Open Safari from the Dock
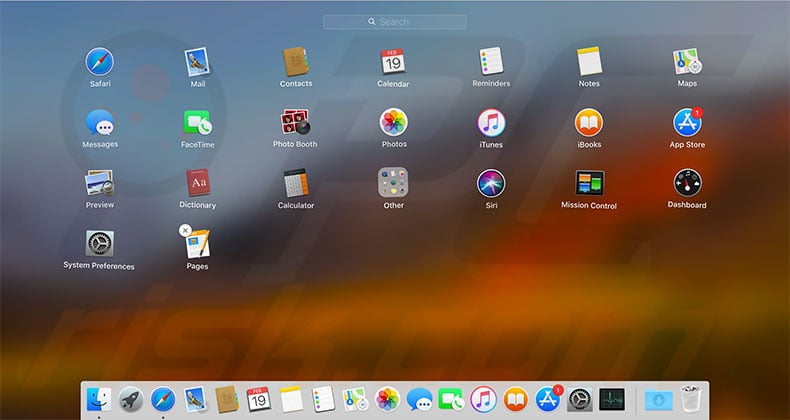 163,399
